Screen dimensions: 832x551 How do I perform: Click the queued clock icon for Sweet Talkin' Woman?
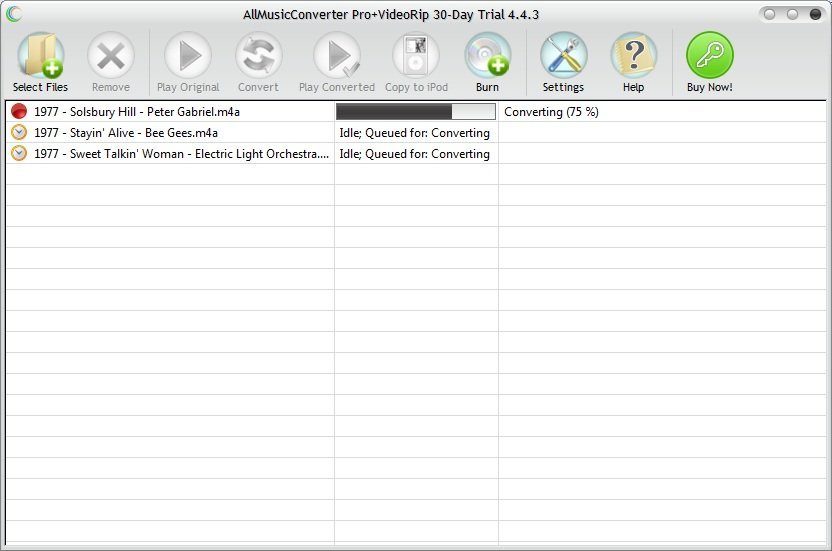click(19, 153)
